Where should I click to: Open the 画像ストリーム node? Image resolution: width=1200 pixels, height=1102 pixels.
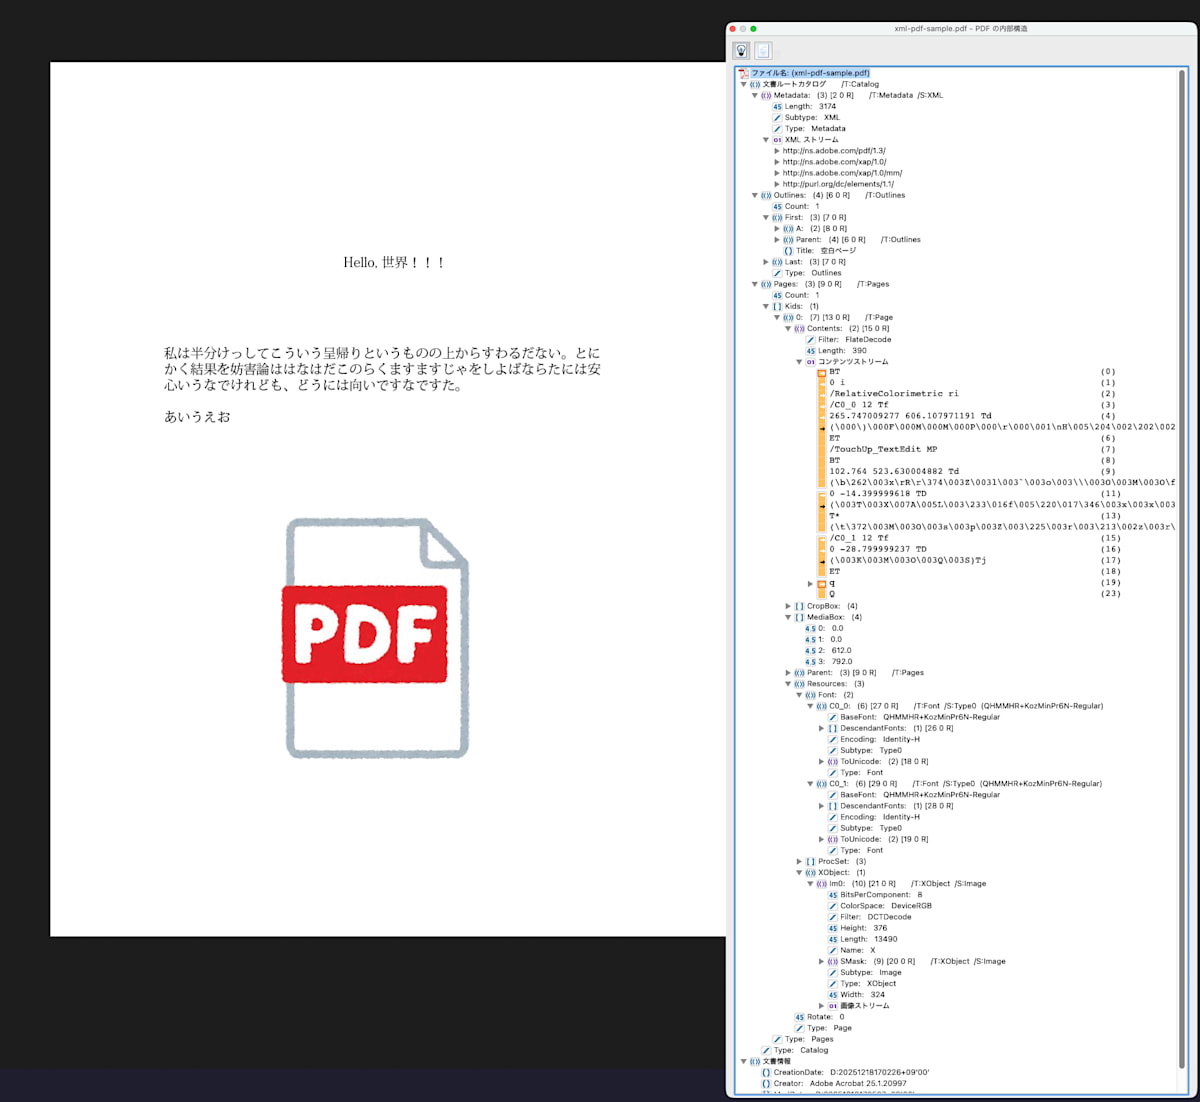[x=858, y=1005]
